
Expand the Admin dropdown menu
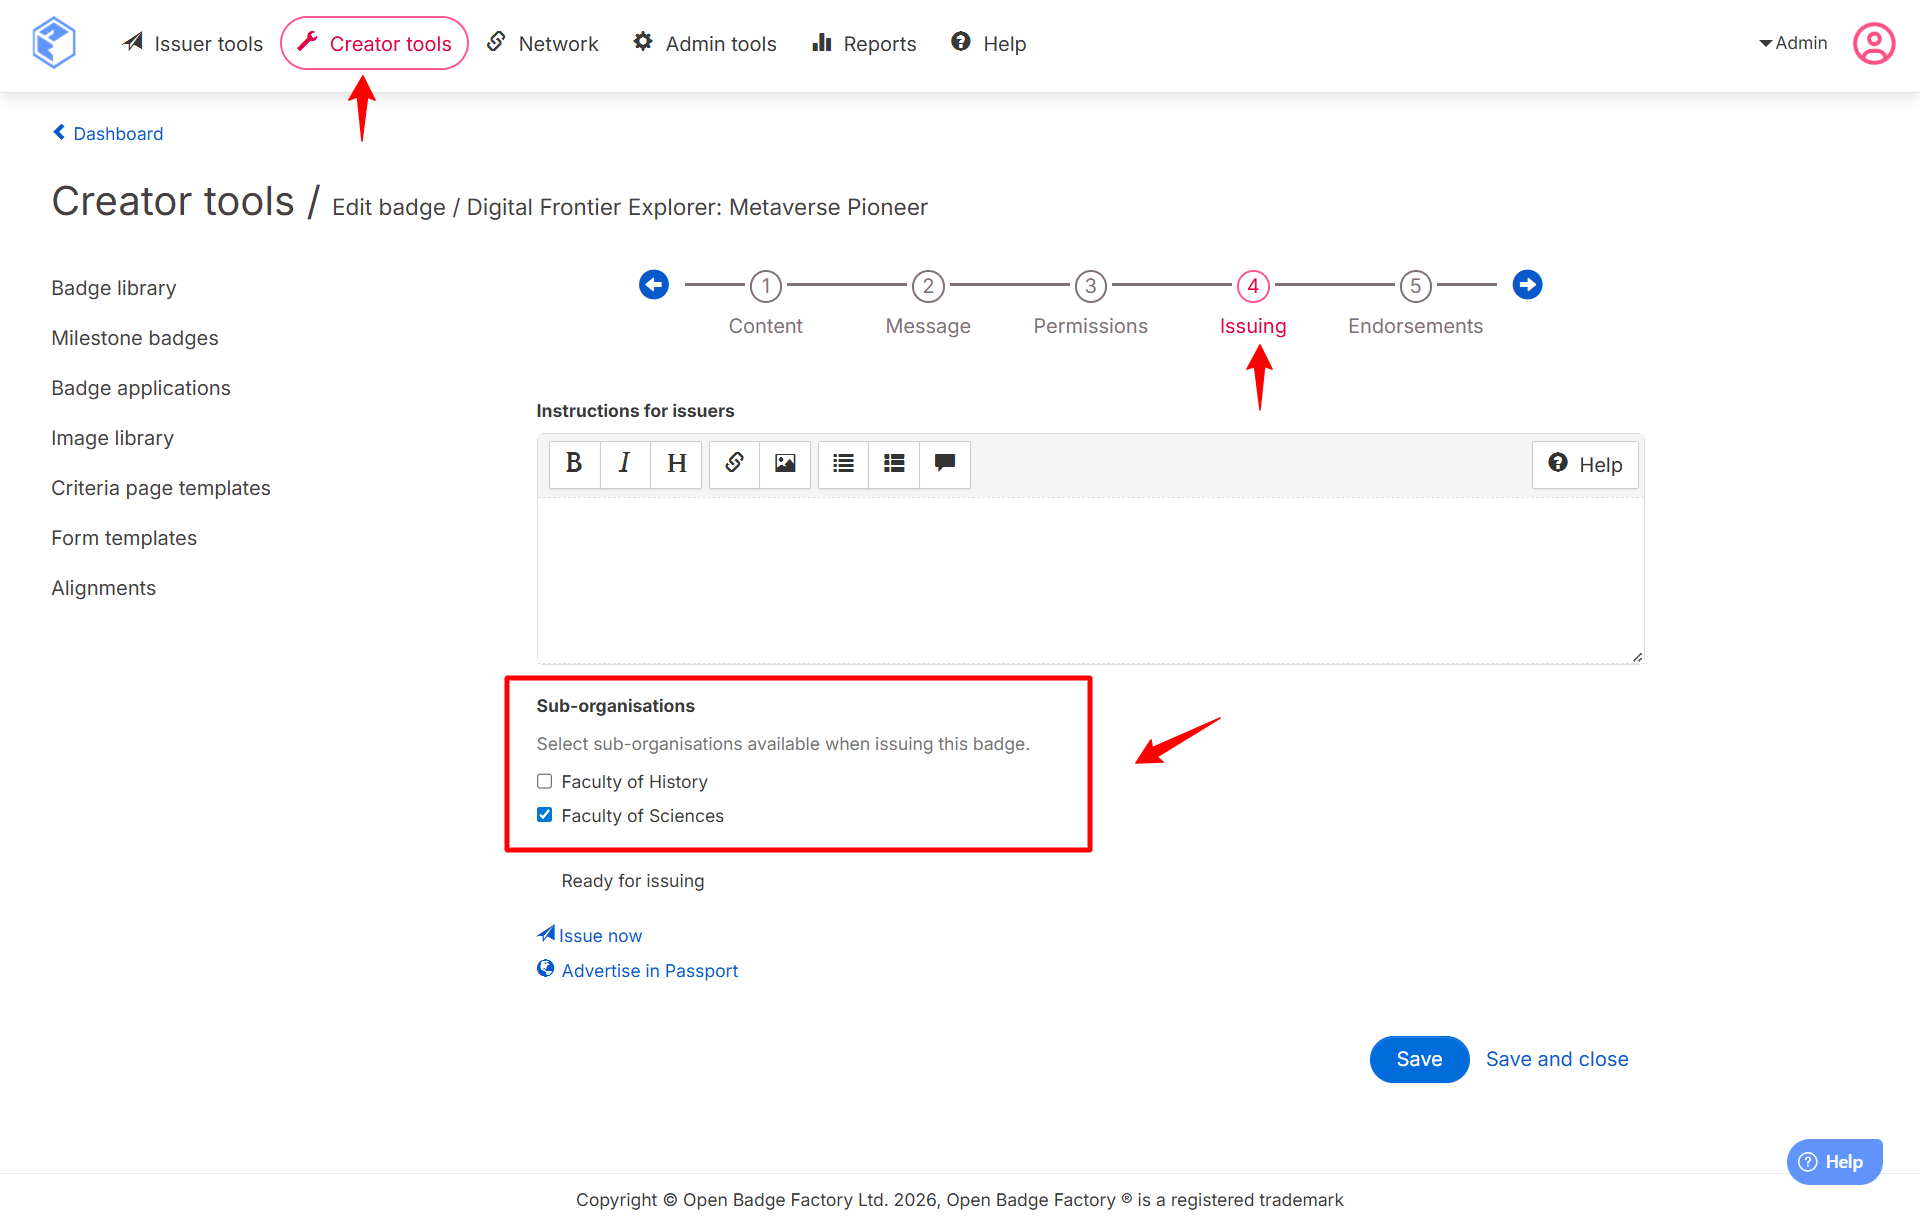coord(1793,43)
